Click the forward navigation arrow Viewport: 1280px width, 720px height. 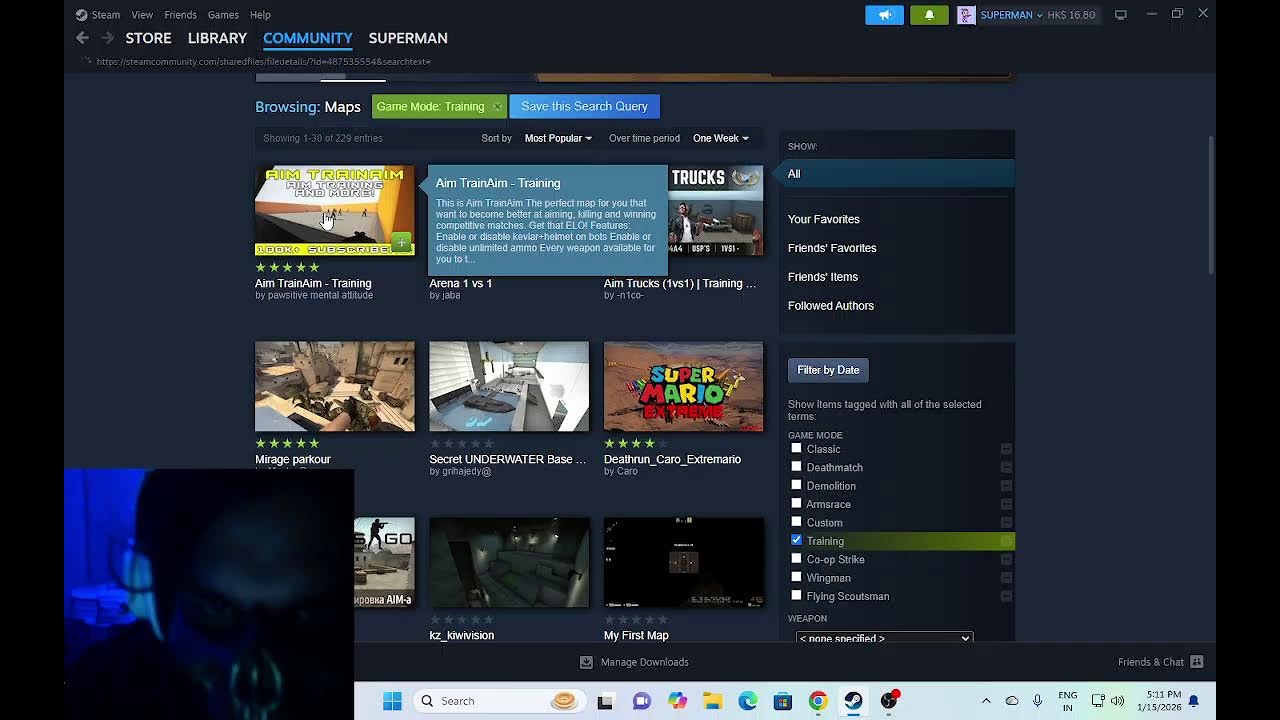107,38
